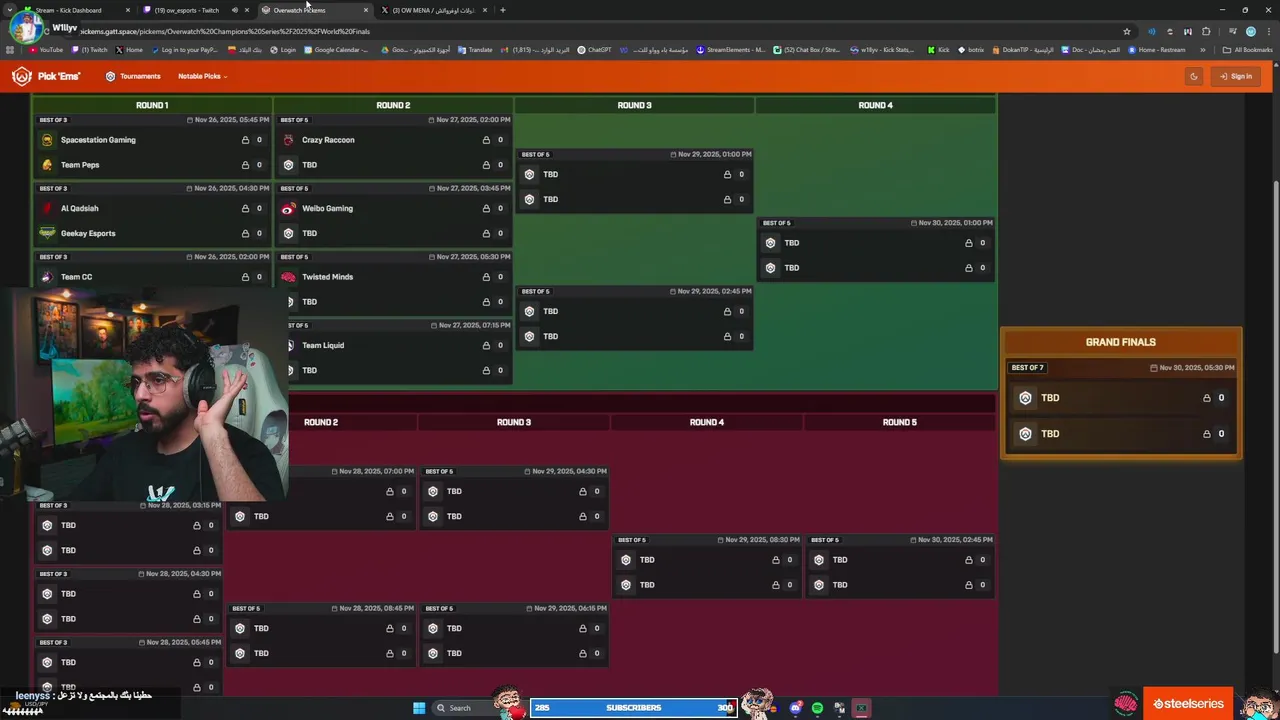Open the ChatGPT bookmark
This screenshot has width=1280, height=720.
pyautogui.click(x=594, y=49)
